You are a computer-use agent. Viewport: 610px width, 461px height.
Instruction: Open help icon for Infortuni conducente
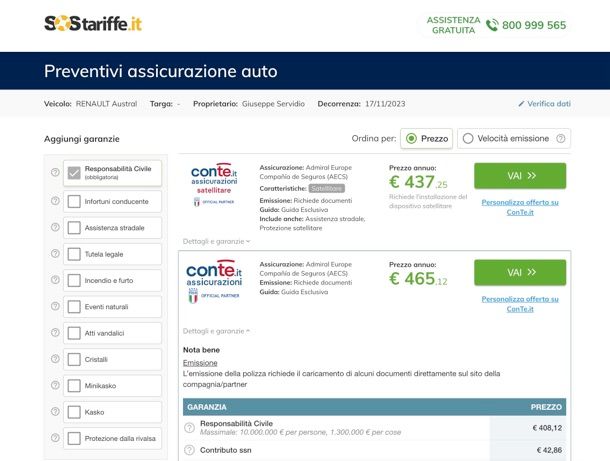[55, 201]
